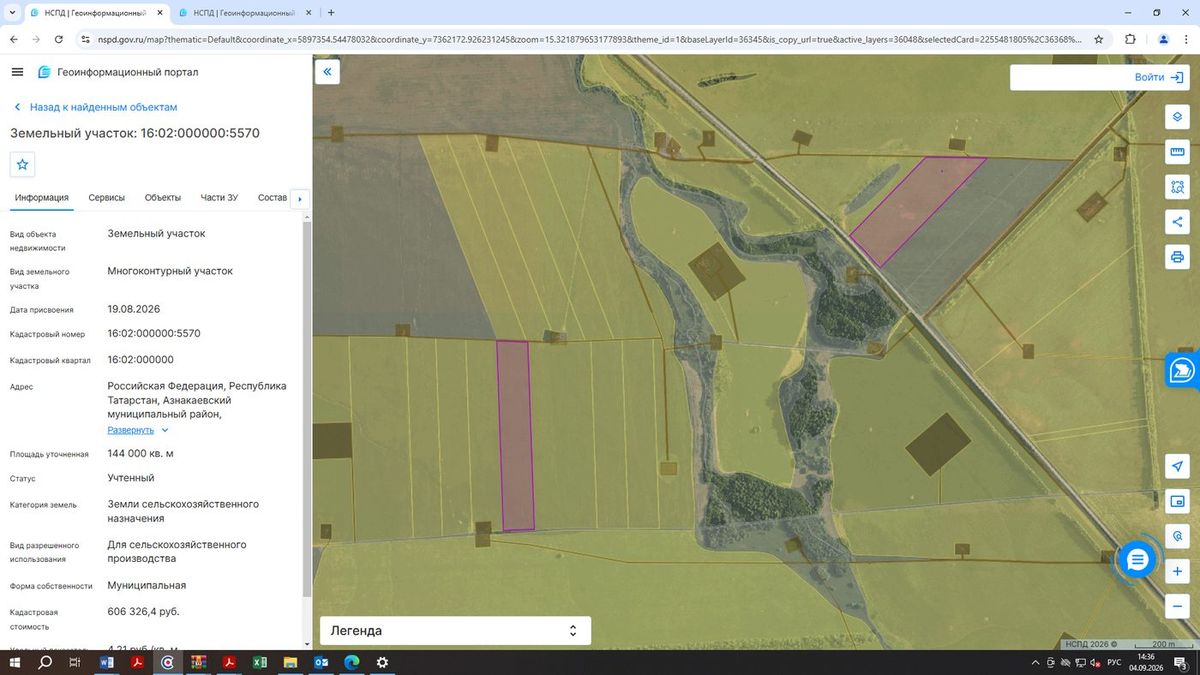Viewport: 1200px width, 675px height.
Task: Open a new browser tab
Action: point(331,13)
